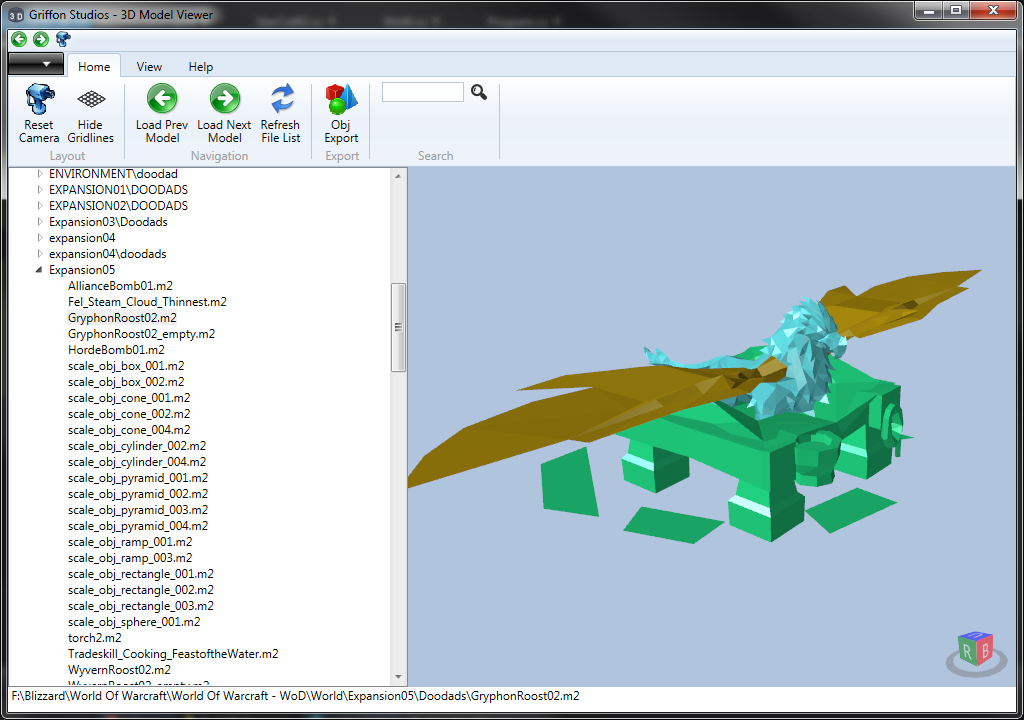1024x720 pixels.
Task: Select scale_obj_ramp_001.m2
Action: click(x=130, y=542)
